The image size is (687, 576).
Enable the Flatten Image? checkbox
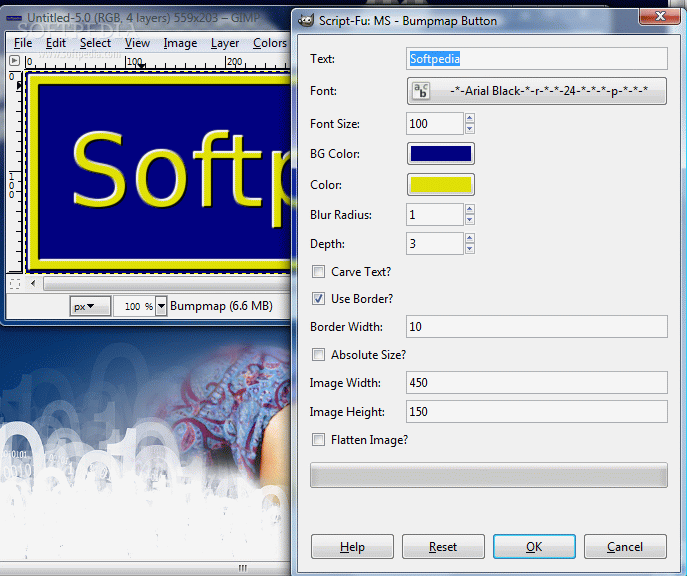click(x=319, y=439)
